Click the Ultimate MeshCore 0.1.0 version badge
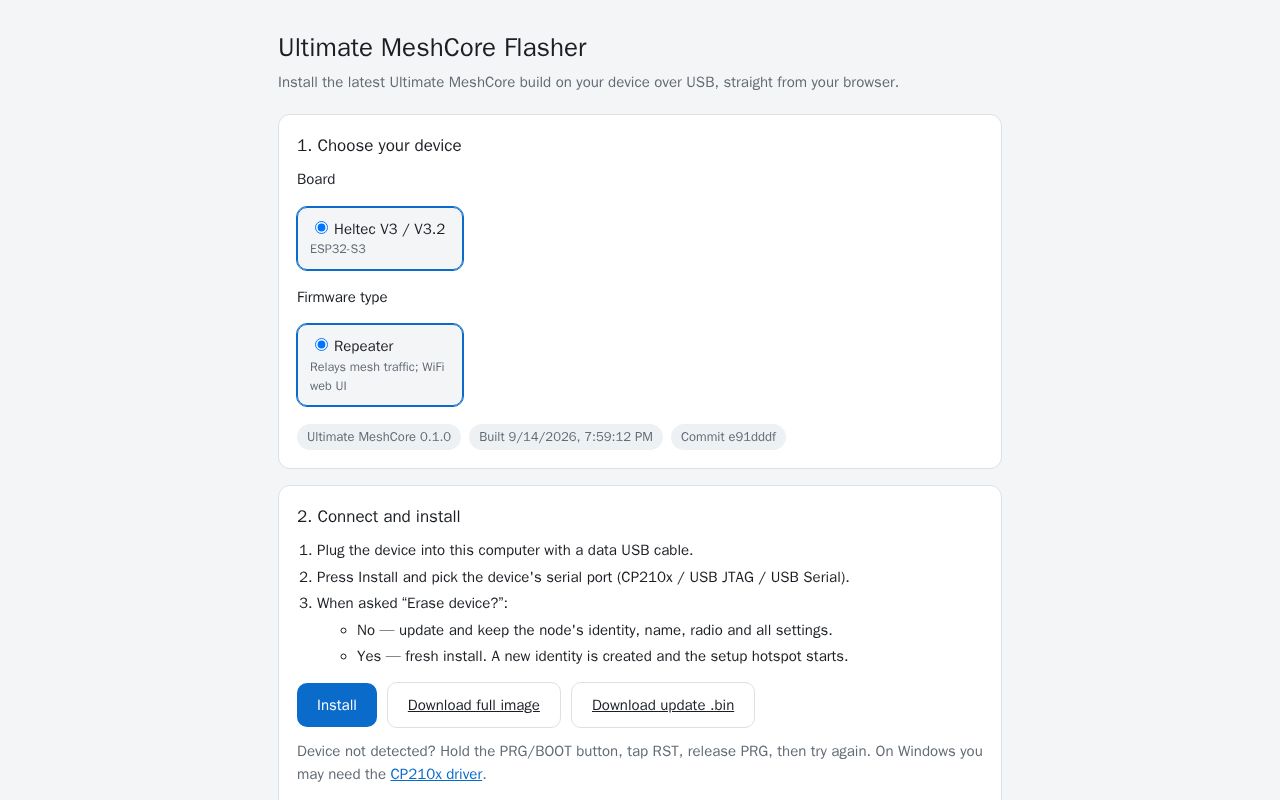1280x800 pixels. pyautogui.click(x=379, y=437)
